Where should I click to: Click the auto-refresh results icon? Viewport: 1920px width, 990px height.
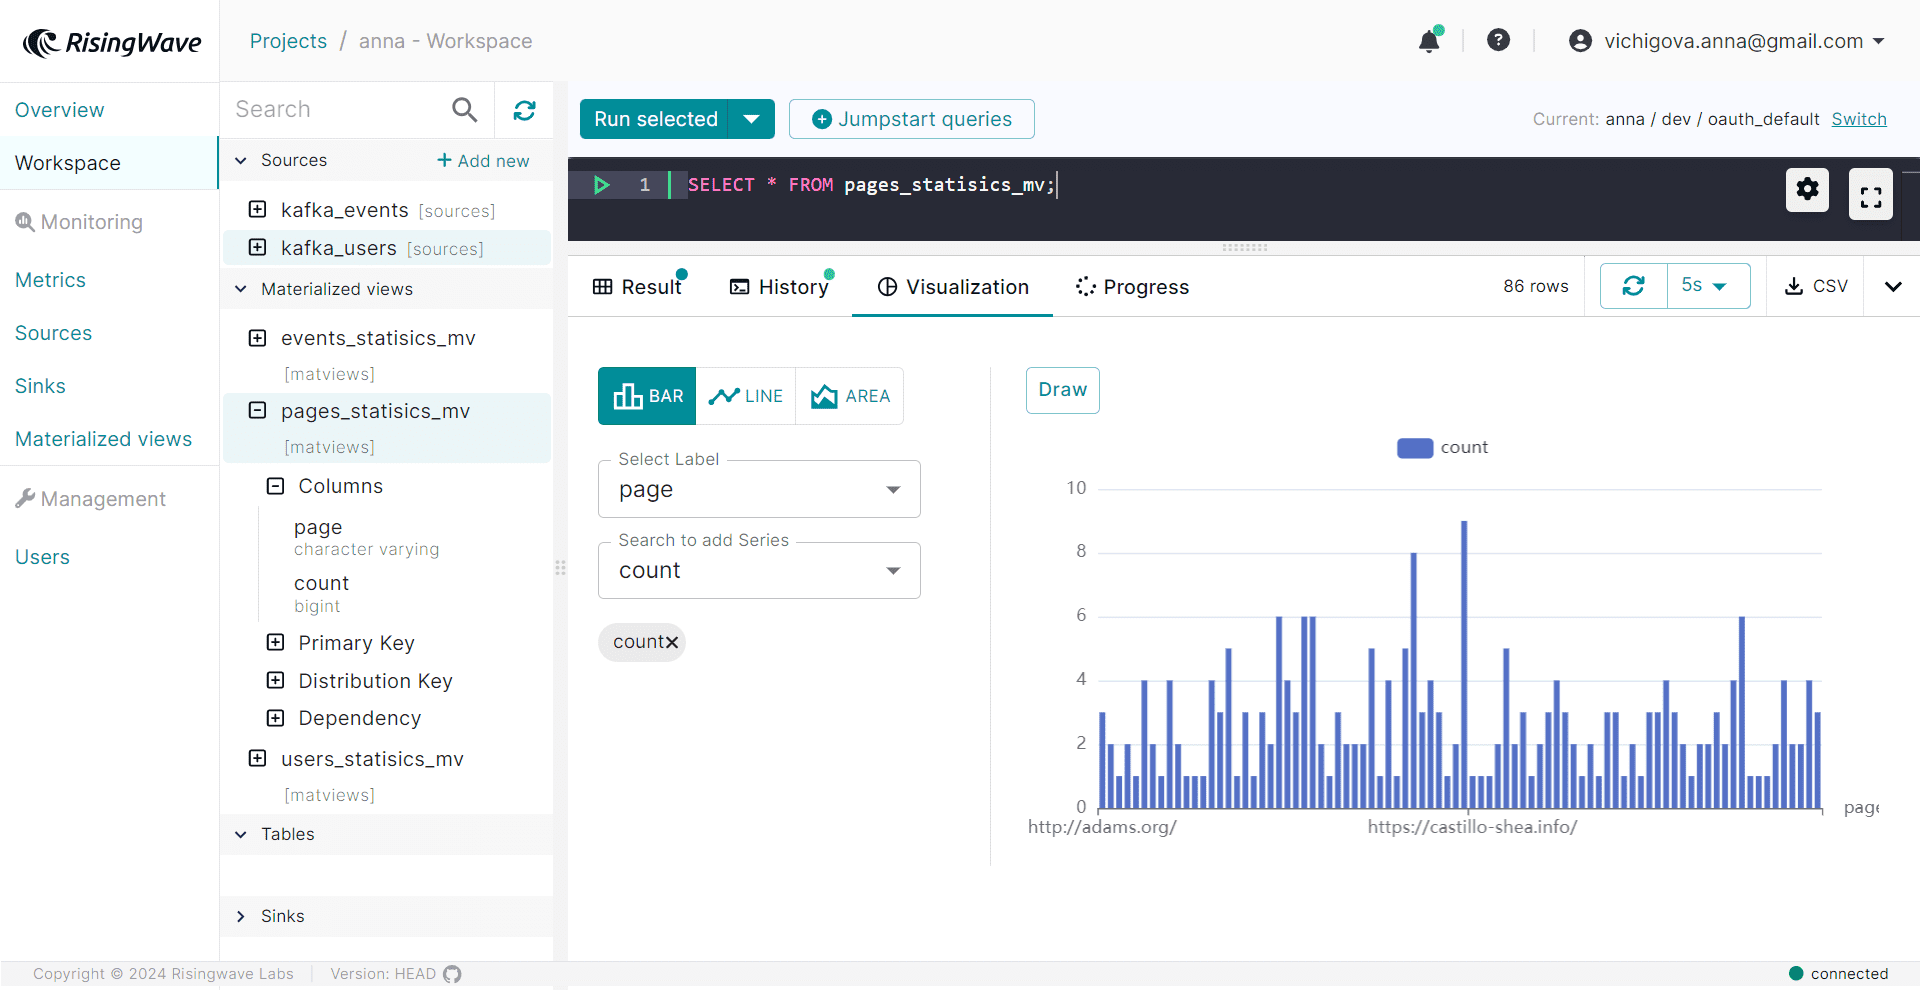pos(1634,286)
